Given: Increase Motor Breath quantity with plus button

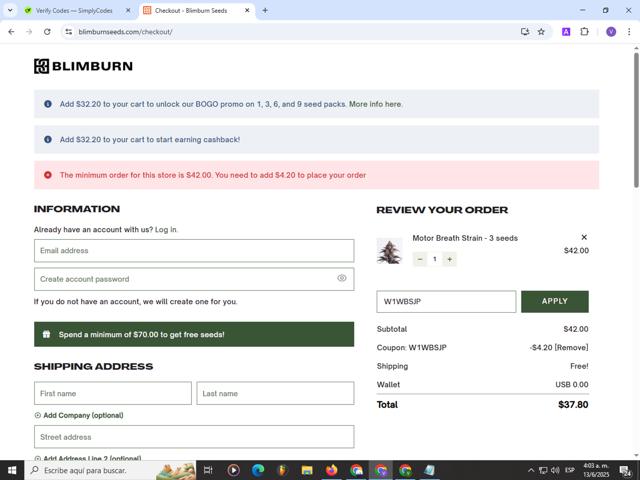Looking at the screenshot, I should pos(449,259).
